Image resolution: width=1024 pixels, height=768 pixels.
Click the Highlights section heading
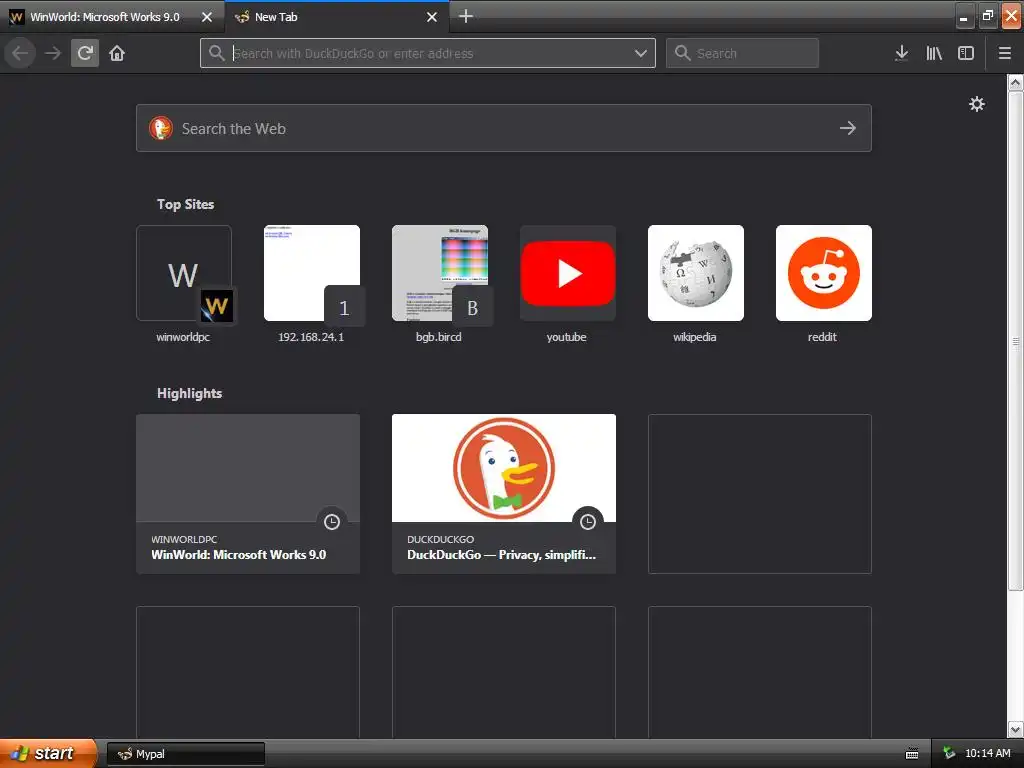(189, 393)
